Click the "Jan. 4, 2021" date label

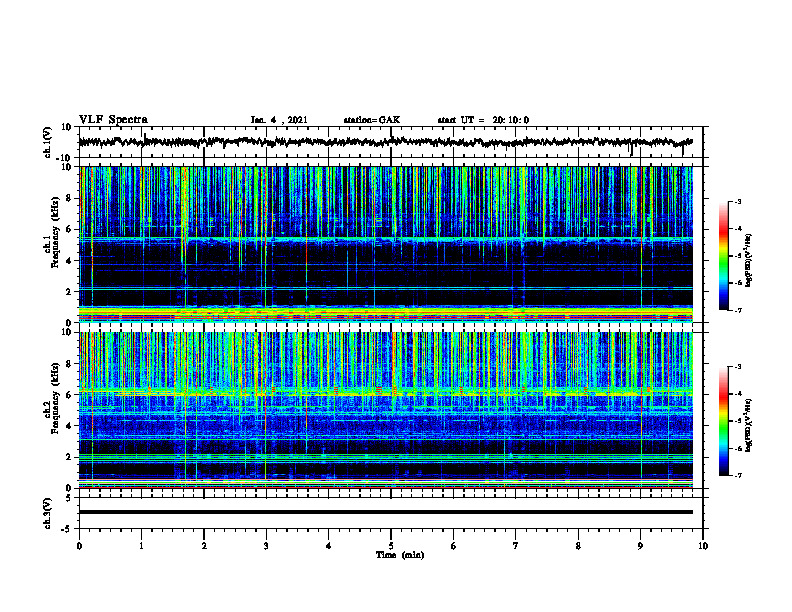point(279,120)
